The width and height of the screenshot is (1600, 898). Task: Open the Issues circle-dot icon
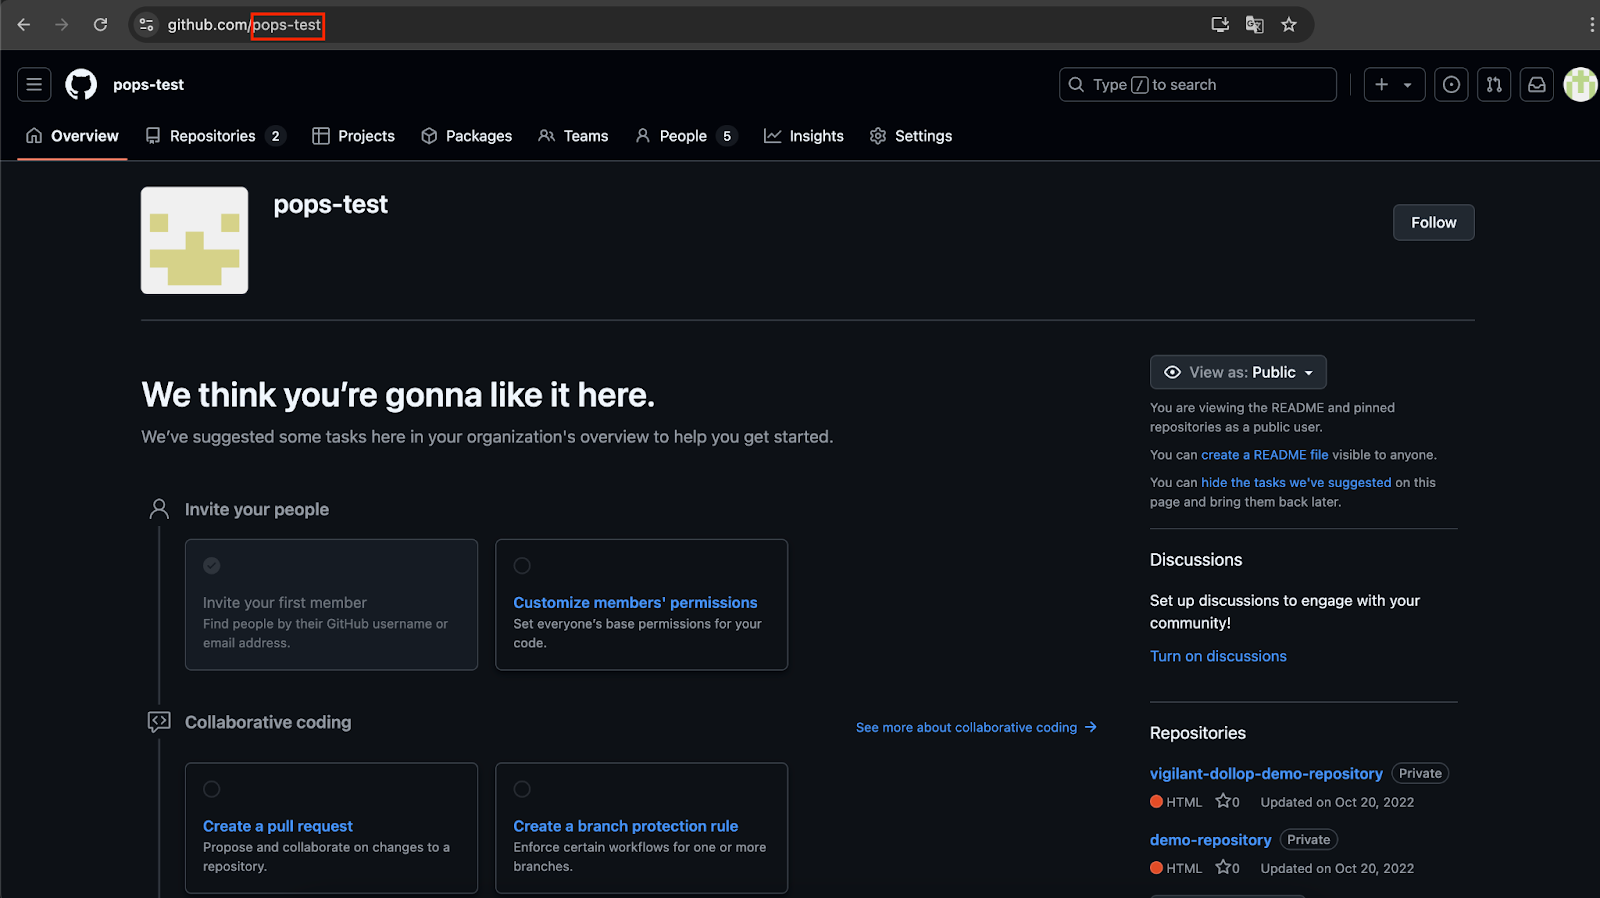tap(1451, 85)
